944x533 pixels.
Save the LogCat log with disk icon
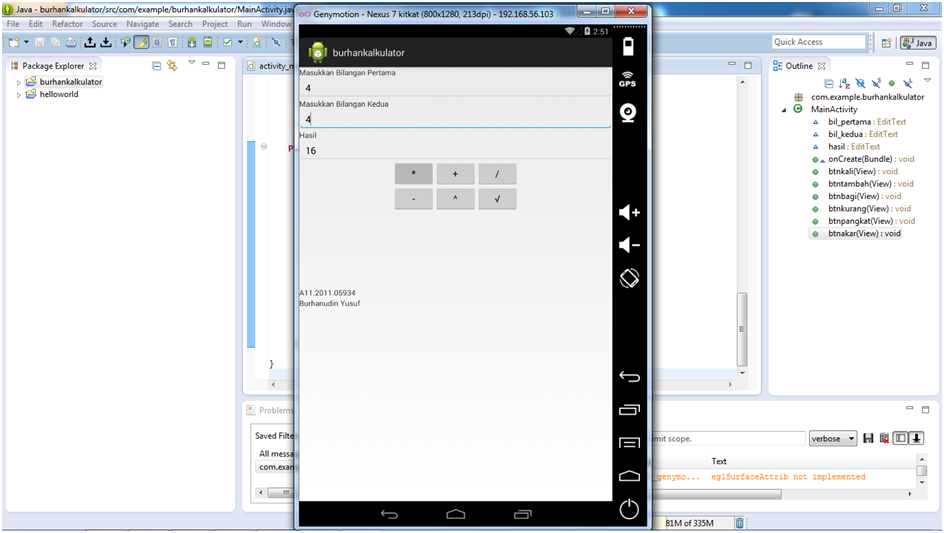[868, 438]
